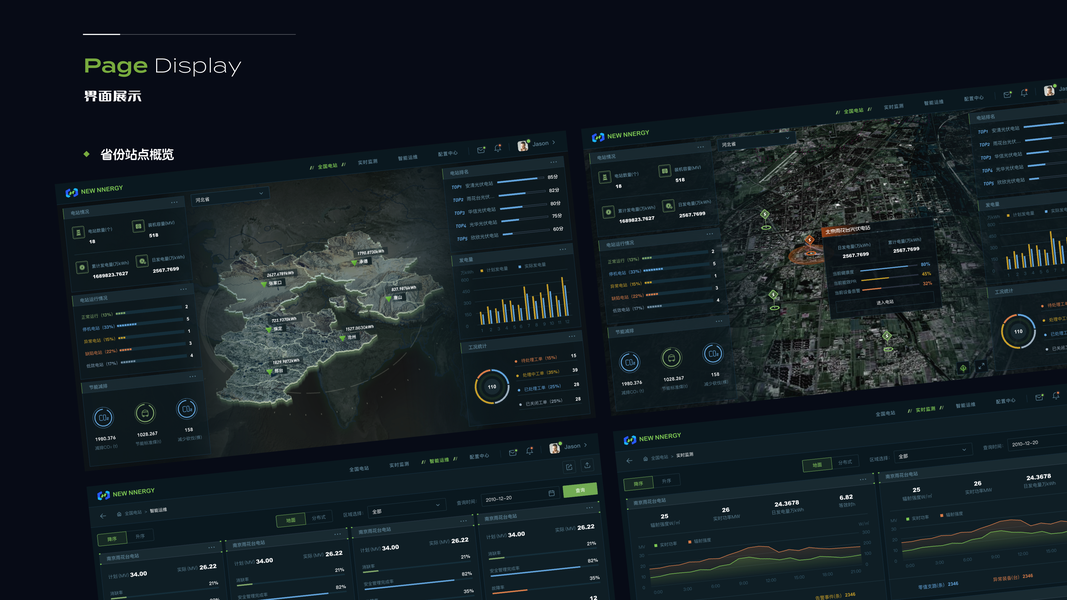Click the CO₂ ring icon above 1980.376 in province map dashboard
1067x600 pixels.
(103, 417)
